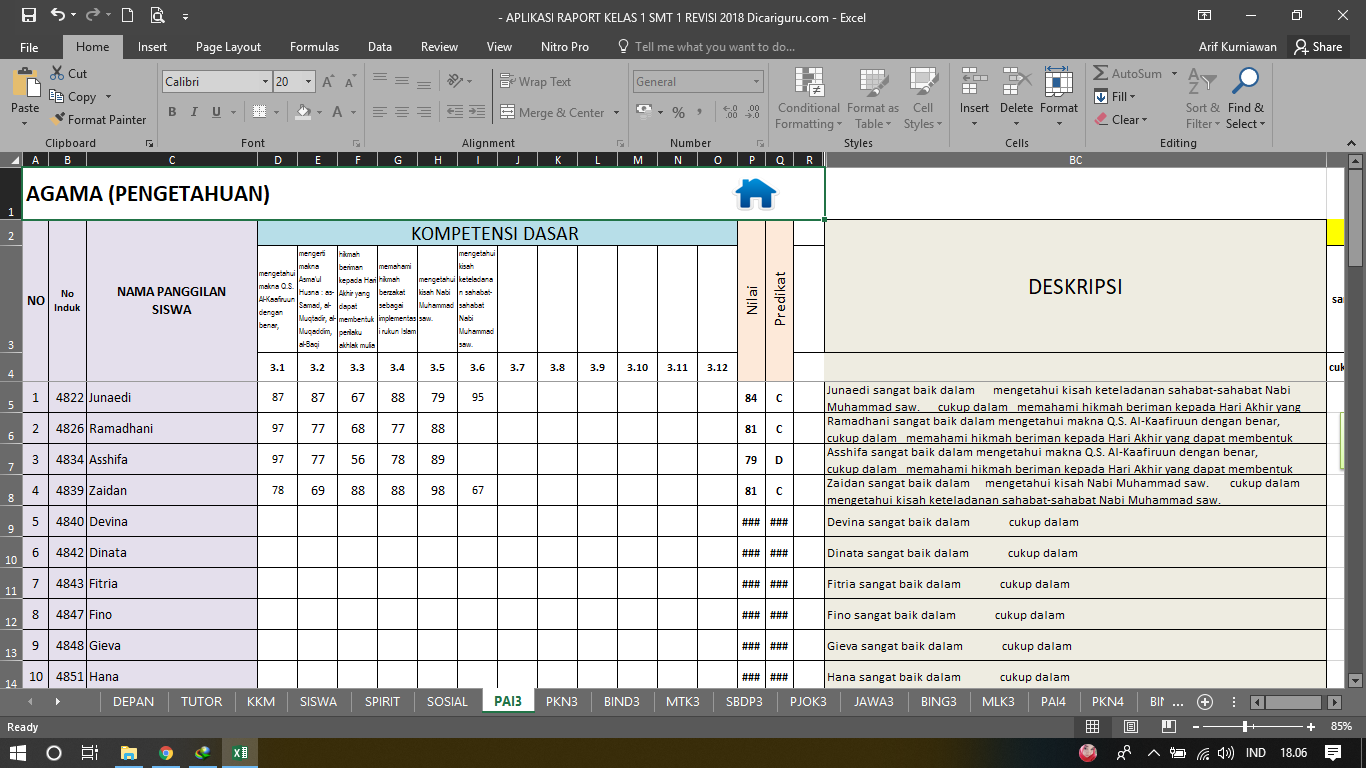Expand the Merge & Center dropdown arrow
The height and width of the screenshot is (768, 1366).
point(616,113)
